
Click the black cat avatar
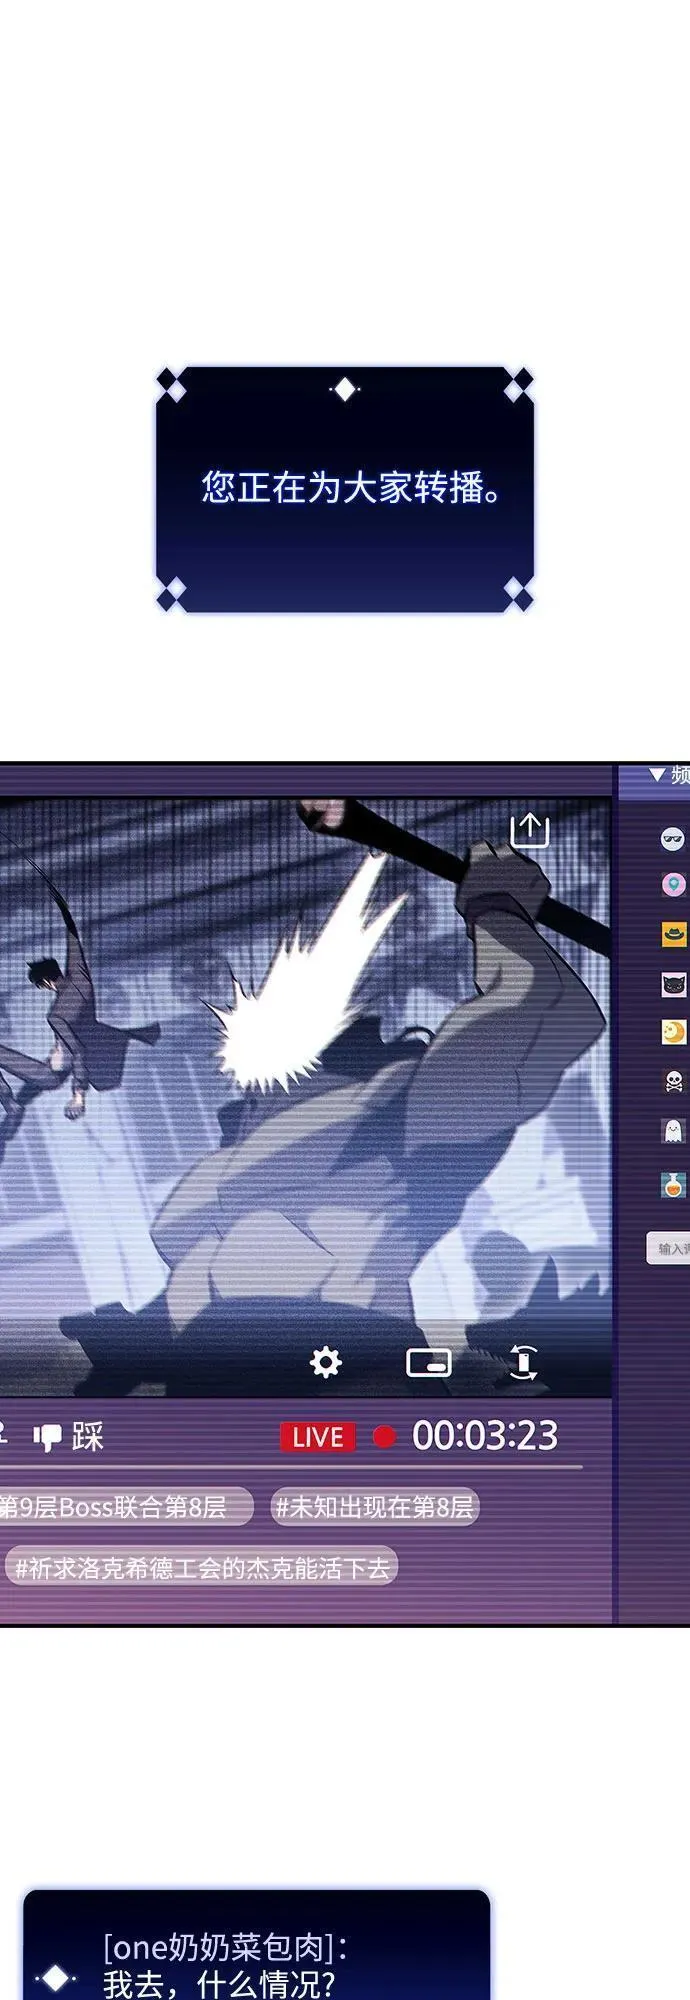point(674,984)
